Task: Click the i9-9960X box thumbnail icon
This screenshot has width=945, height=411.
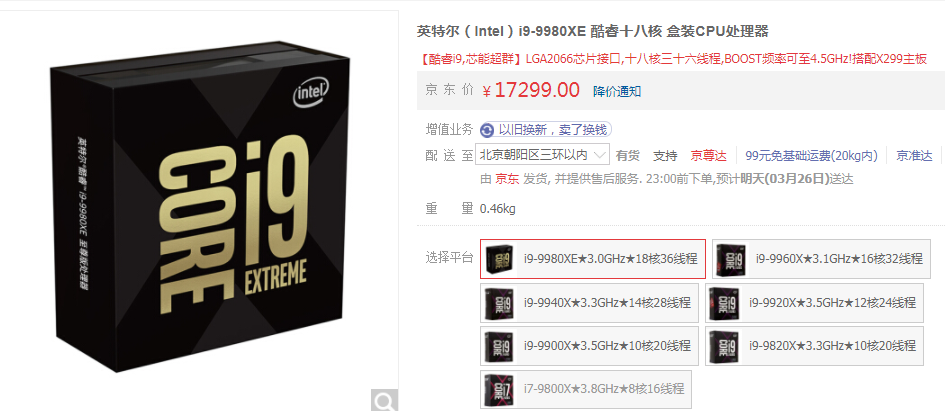Action: [x=731, y=259]
